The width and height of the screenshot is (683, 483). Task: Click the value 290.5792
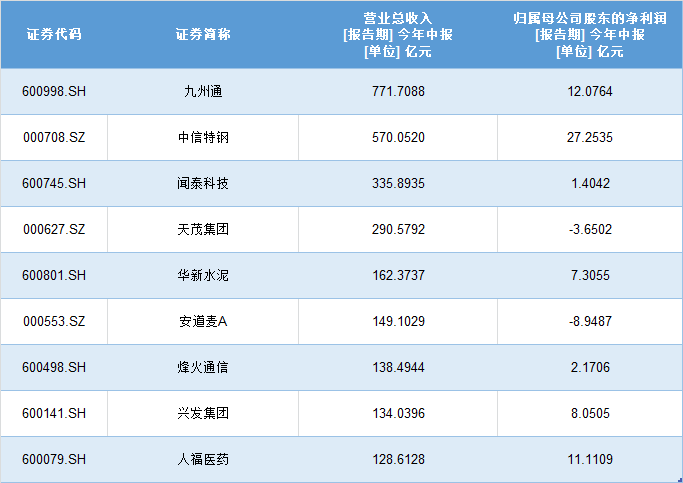pos(398,230)
